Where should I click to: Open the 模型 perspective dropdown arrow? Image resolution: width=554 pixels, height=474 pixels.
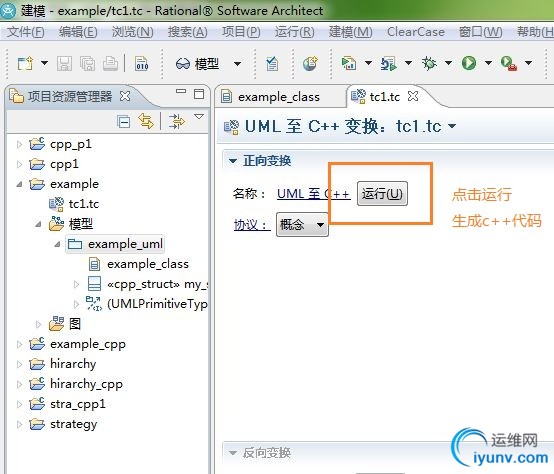(237, 64)
